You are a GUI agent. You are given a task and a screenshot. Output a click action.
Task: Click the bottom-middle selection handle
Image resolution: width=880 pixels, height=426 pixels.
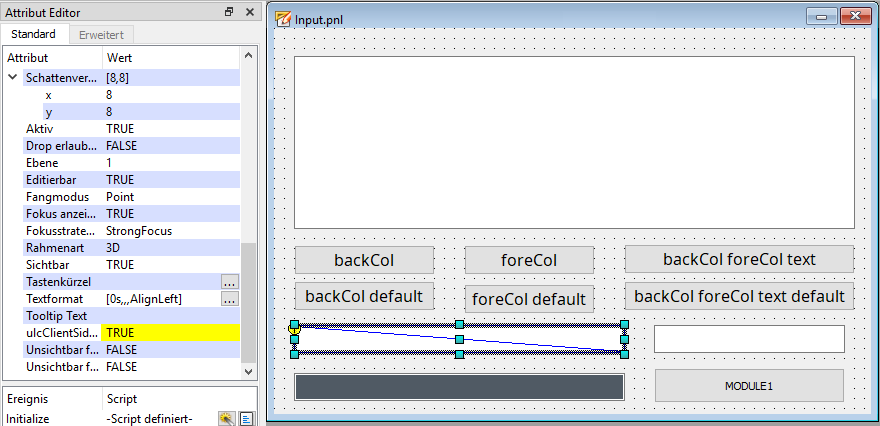(459, 354)
